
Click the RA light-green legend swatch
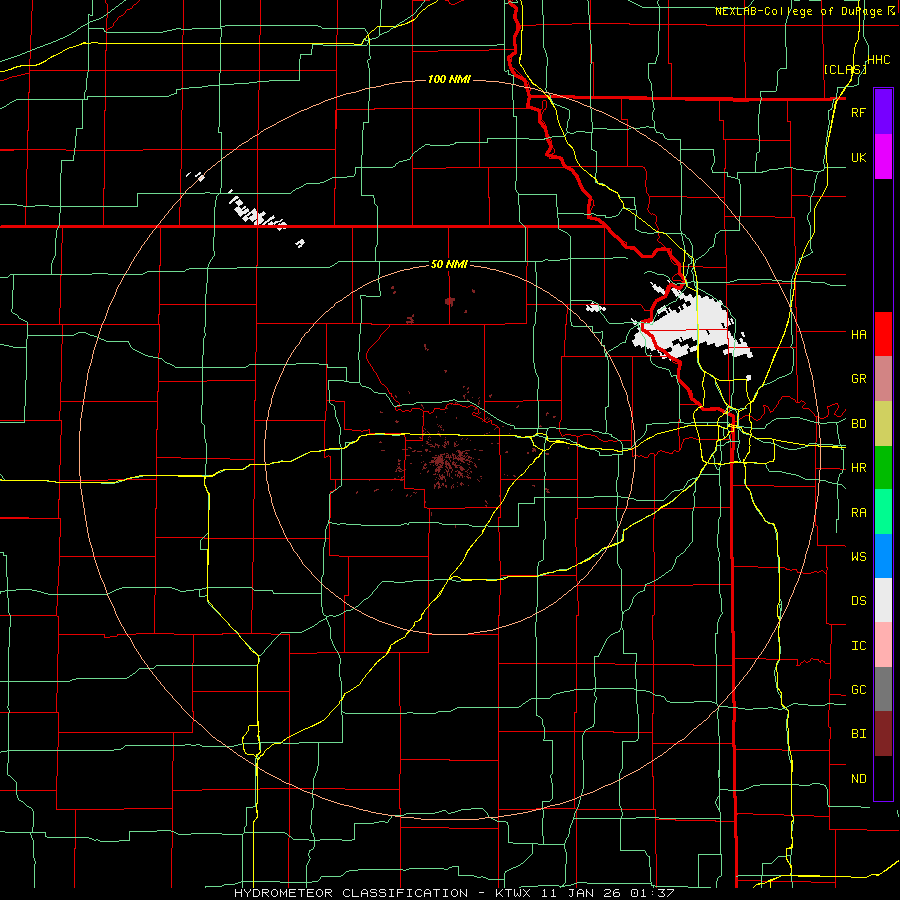click(883, 512)
